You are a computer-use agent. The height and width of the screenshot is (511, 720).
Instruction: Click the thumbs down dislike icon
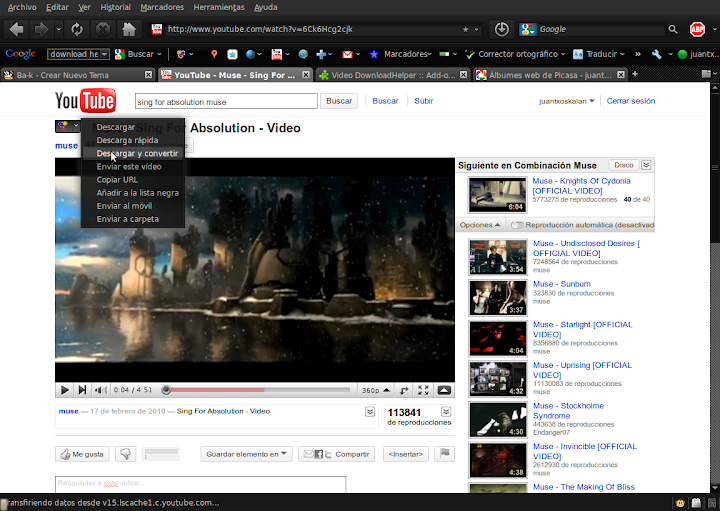point(125,454)
